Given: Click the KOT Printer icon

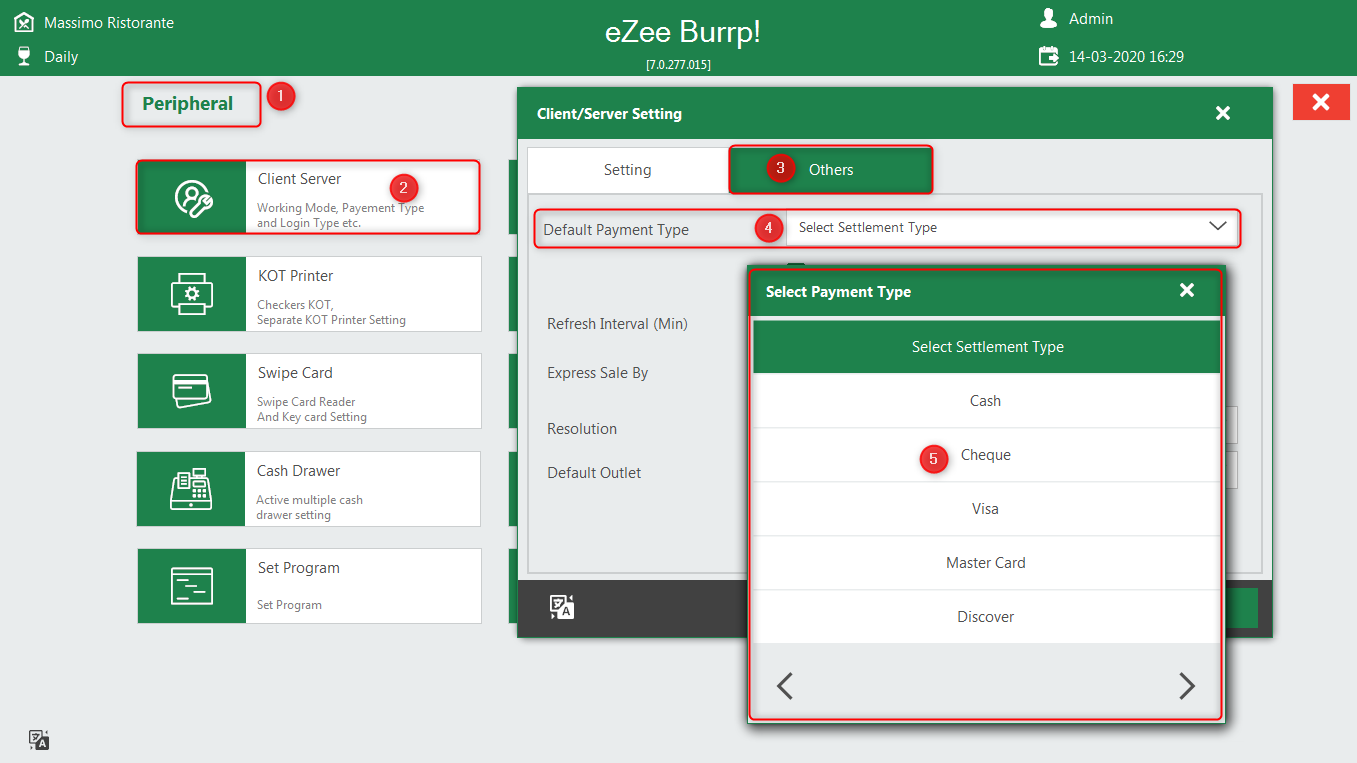Looking at the screenshot, I should click(x=192, y=294).
